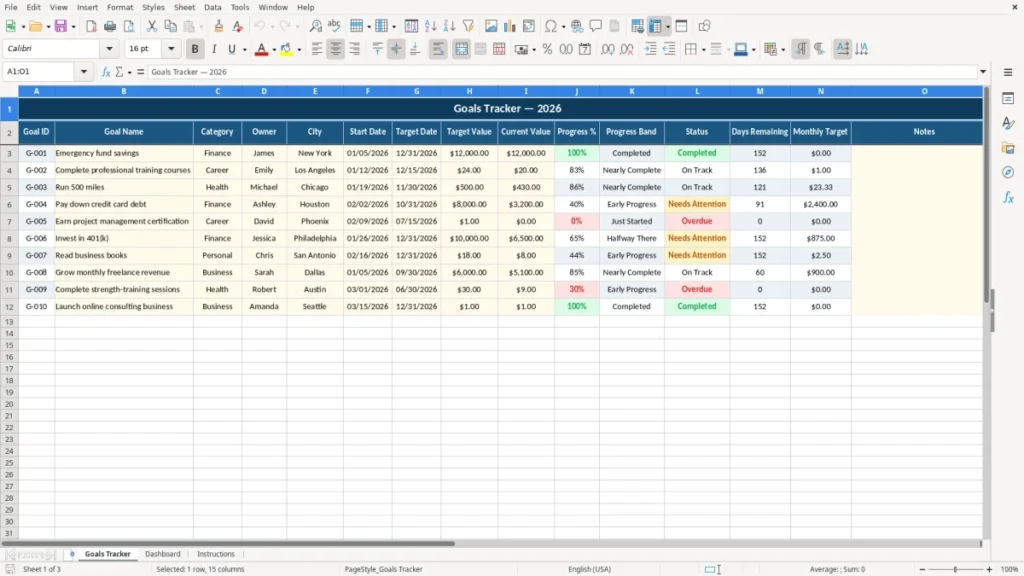This screenshot has width=1024, height=576.
Task: Toggle Italic formatting
Action: [214, 49]
